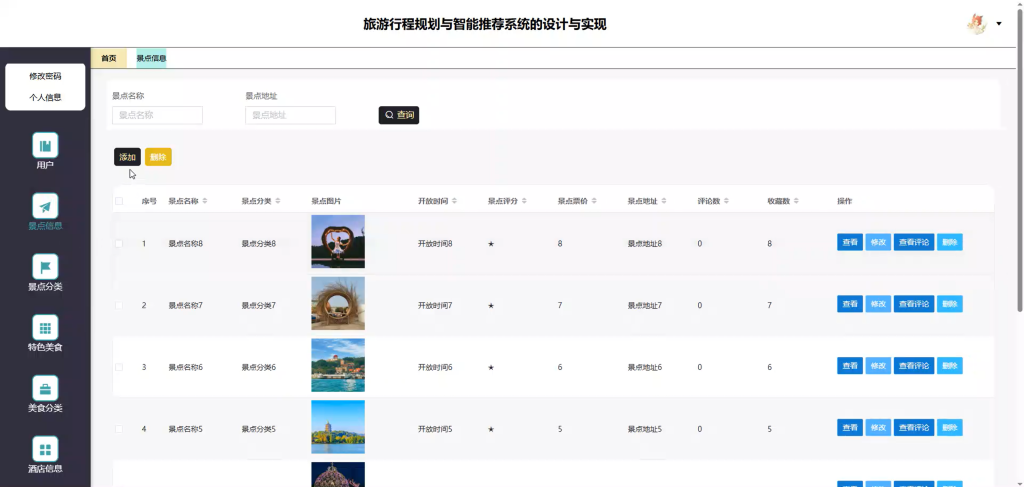Click 查看 for 景点名称5

pyautogui.click(x=850, y=428)
